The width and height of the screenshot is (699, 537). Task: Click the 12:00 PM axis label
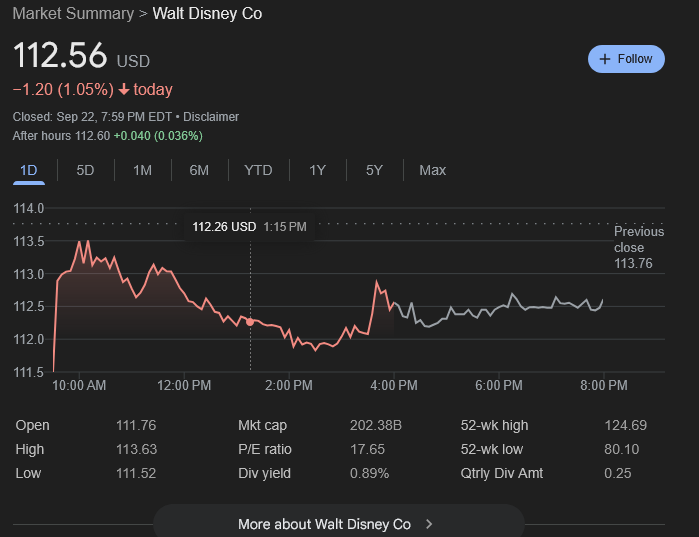click(184, 385)
